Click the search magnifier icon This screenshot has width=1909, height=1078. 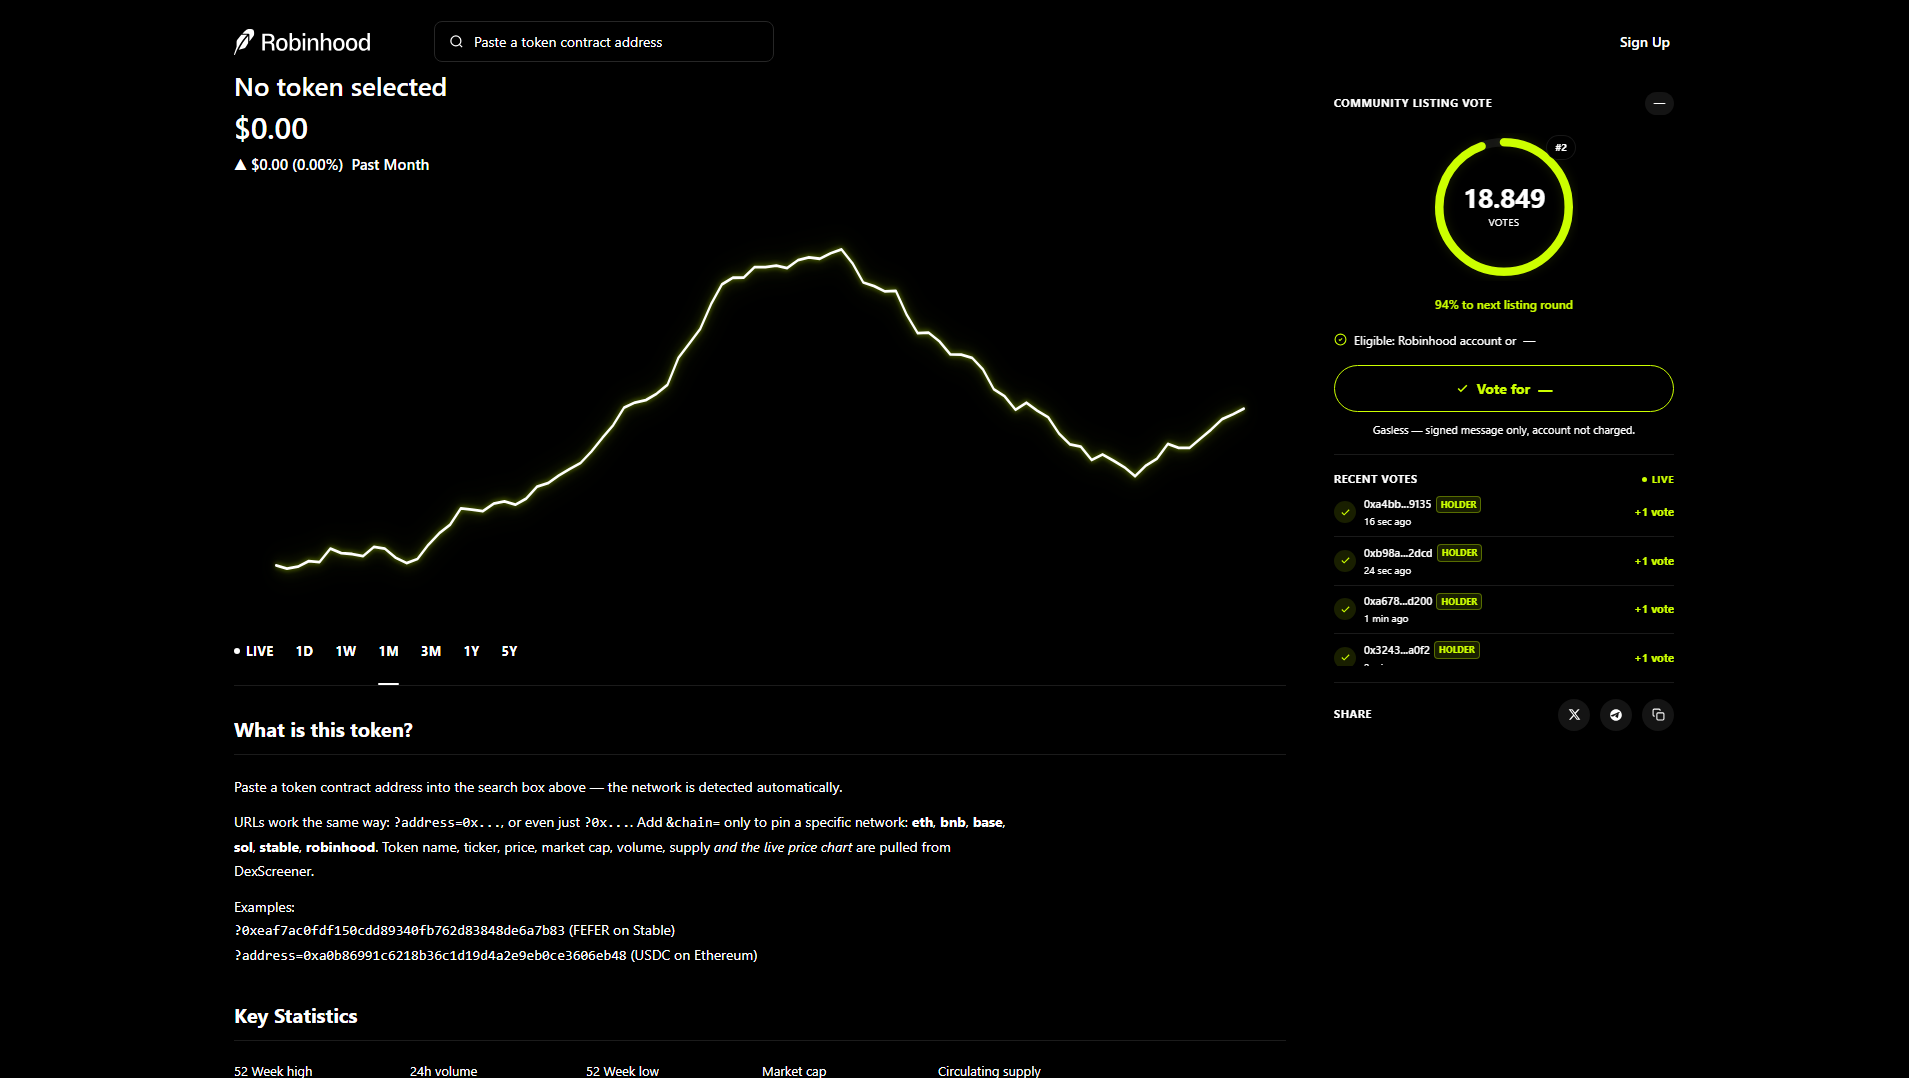point(456,42)
